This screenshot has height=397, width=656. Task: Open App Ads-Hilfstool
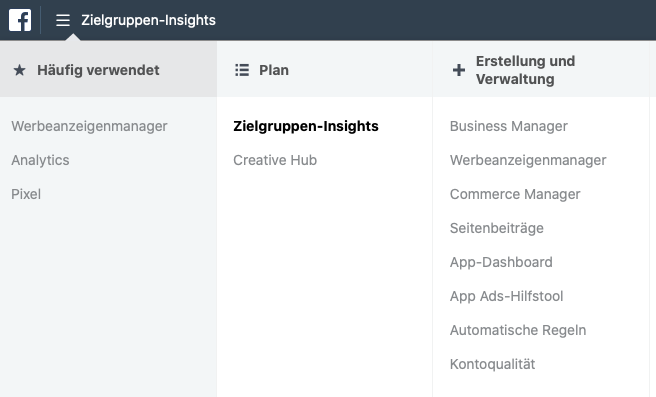[x=506, y=296]
